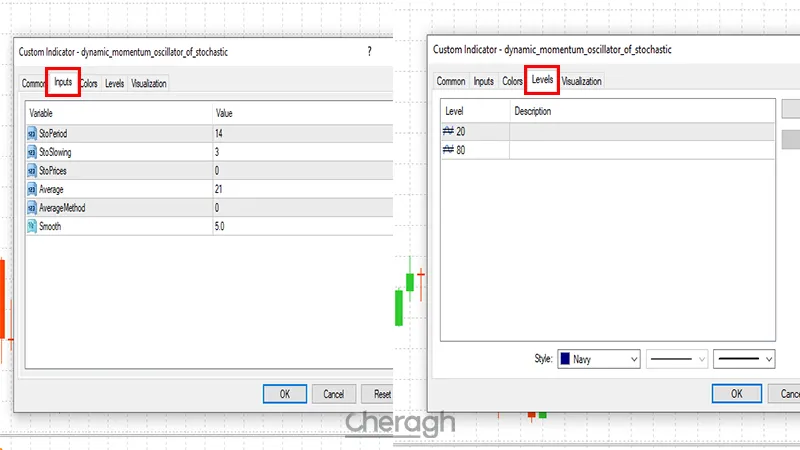Click the StoPrices variable icon

(x=32, y=171)
